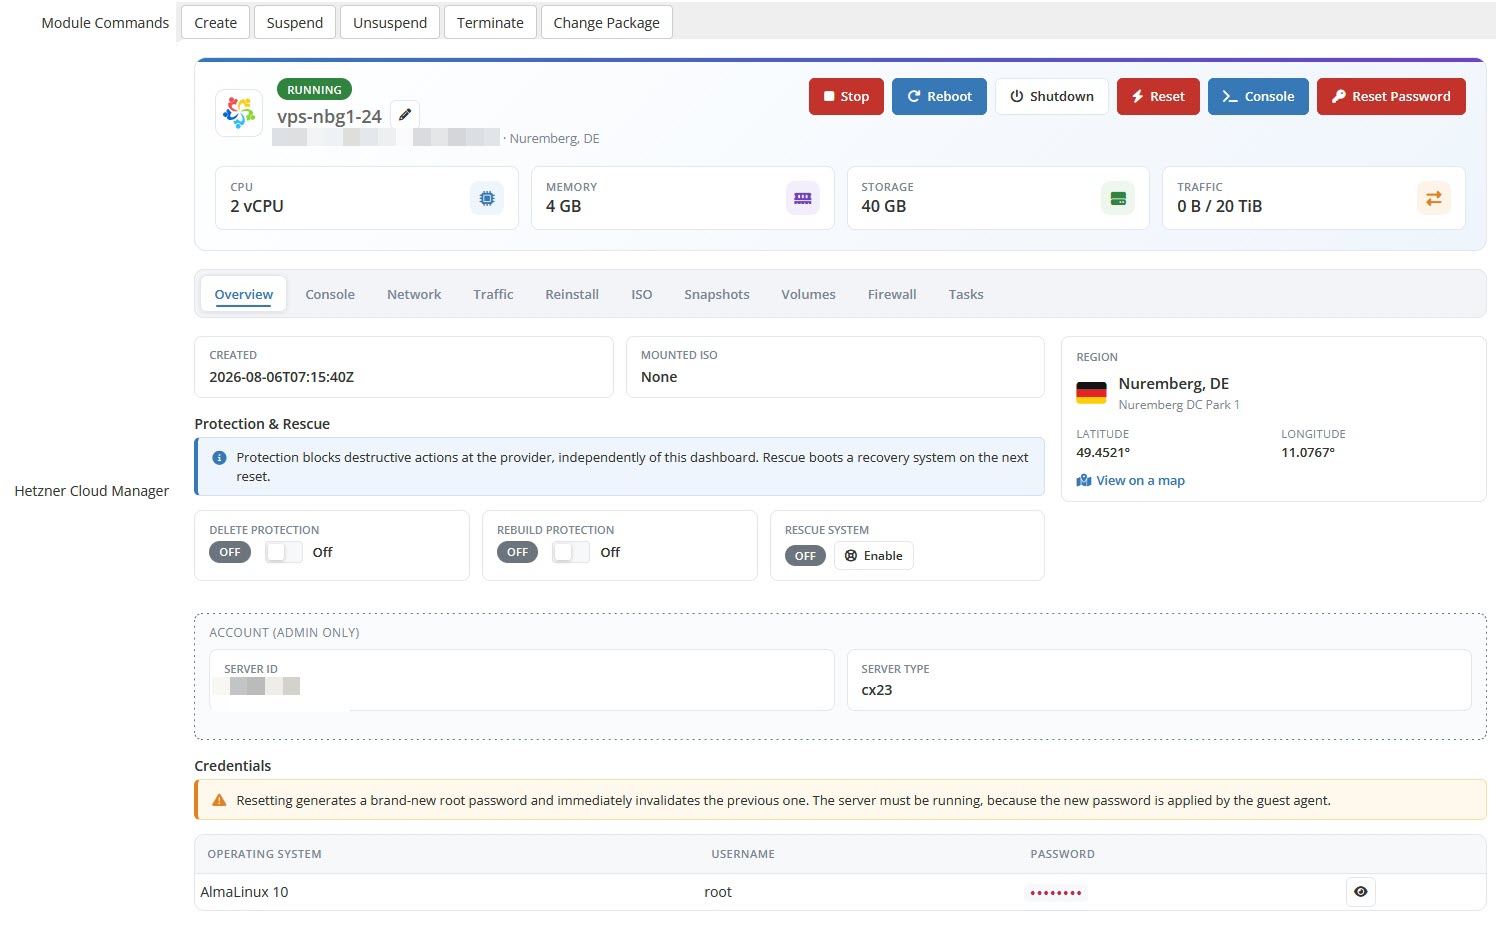This screenshot has height=925, width=1496.
Task: Click the 4 GB memory value
Action: pos(564,206)
